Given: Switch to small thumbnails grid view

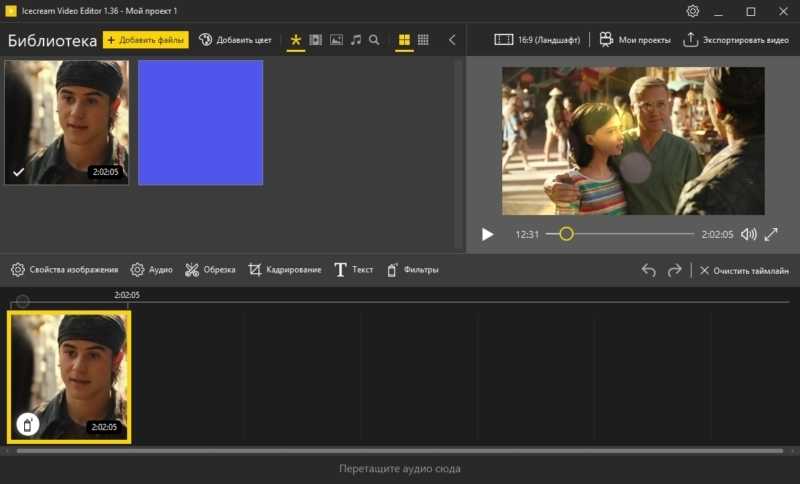Looking at the screenshot, I should (x=423, y=40).
